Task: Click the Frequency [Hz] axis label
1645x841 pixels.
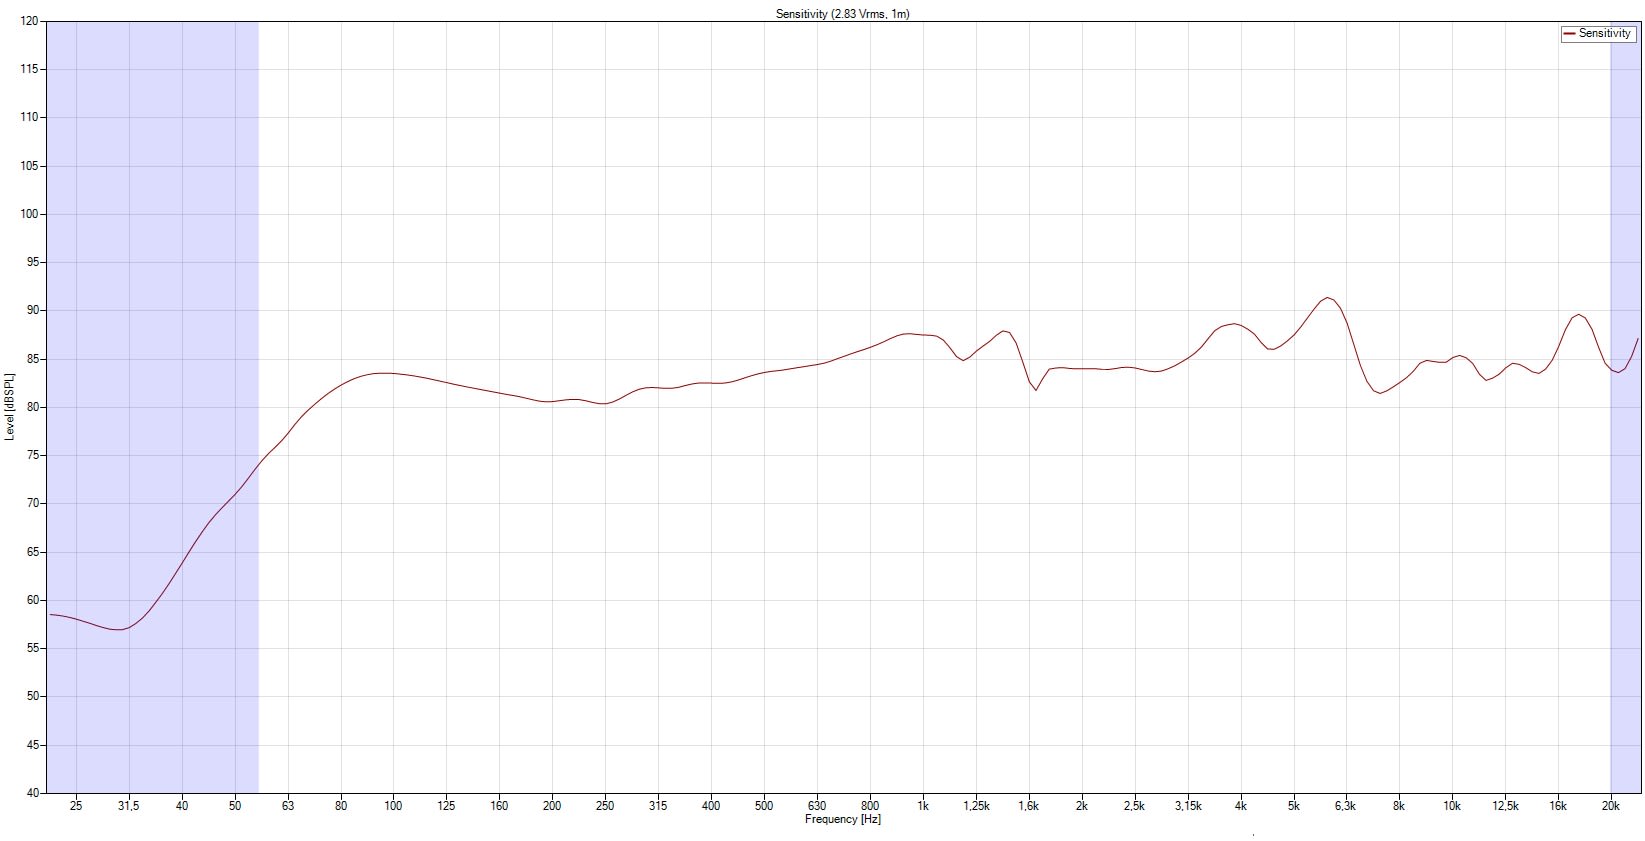Action: click(x=842, y=820)
